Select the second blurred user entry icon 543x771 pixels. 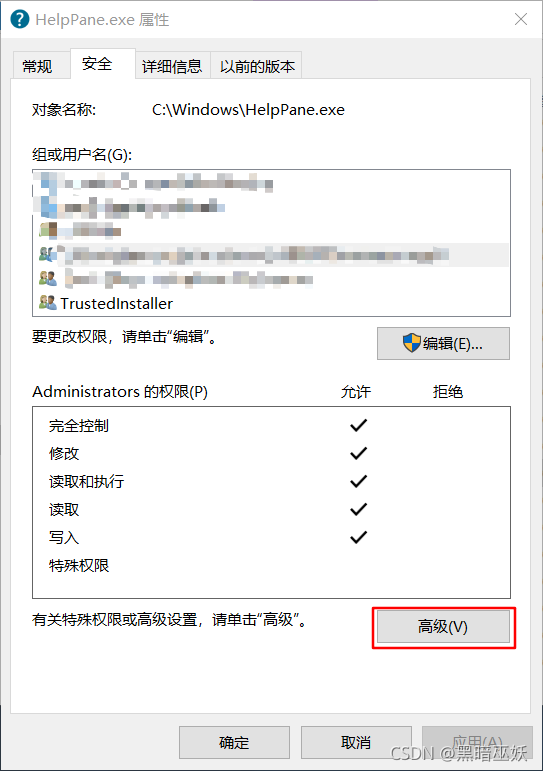pyautogui.click(x=48, y=207)
